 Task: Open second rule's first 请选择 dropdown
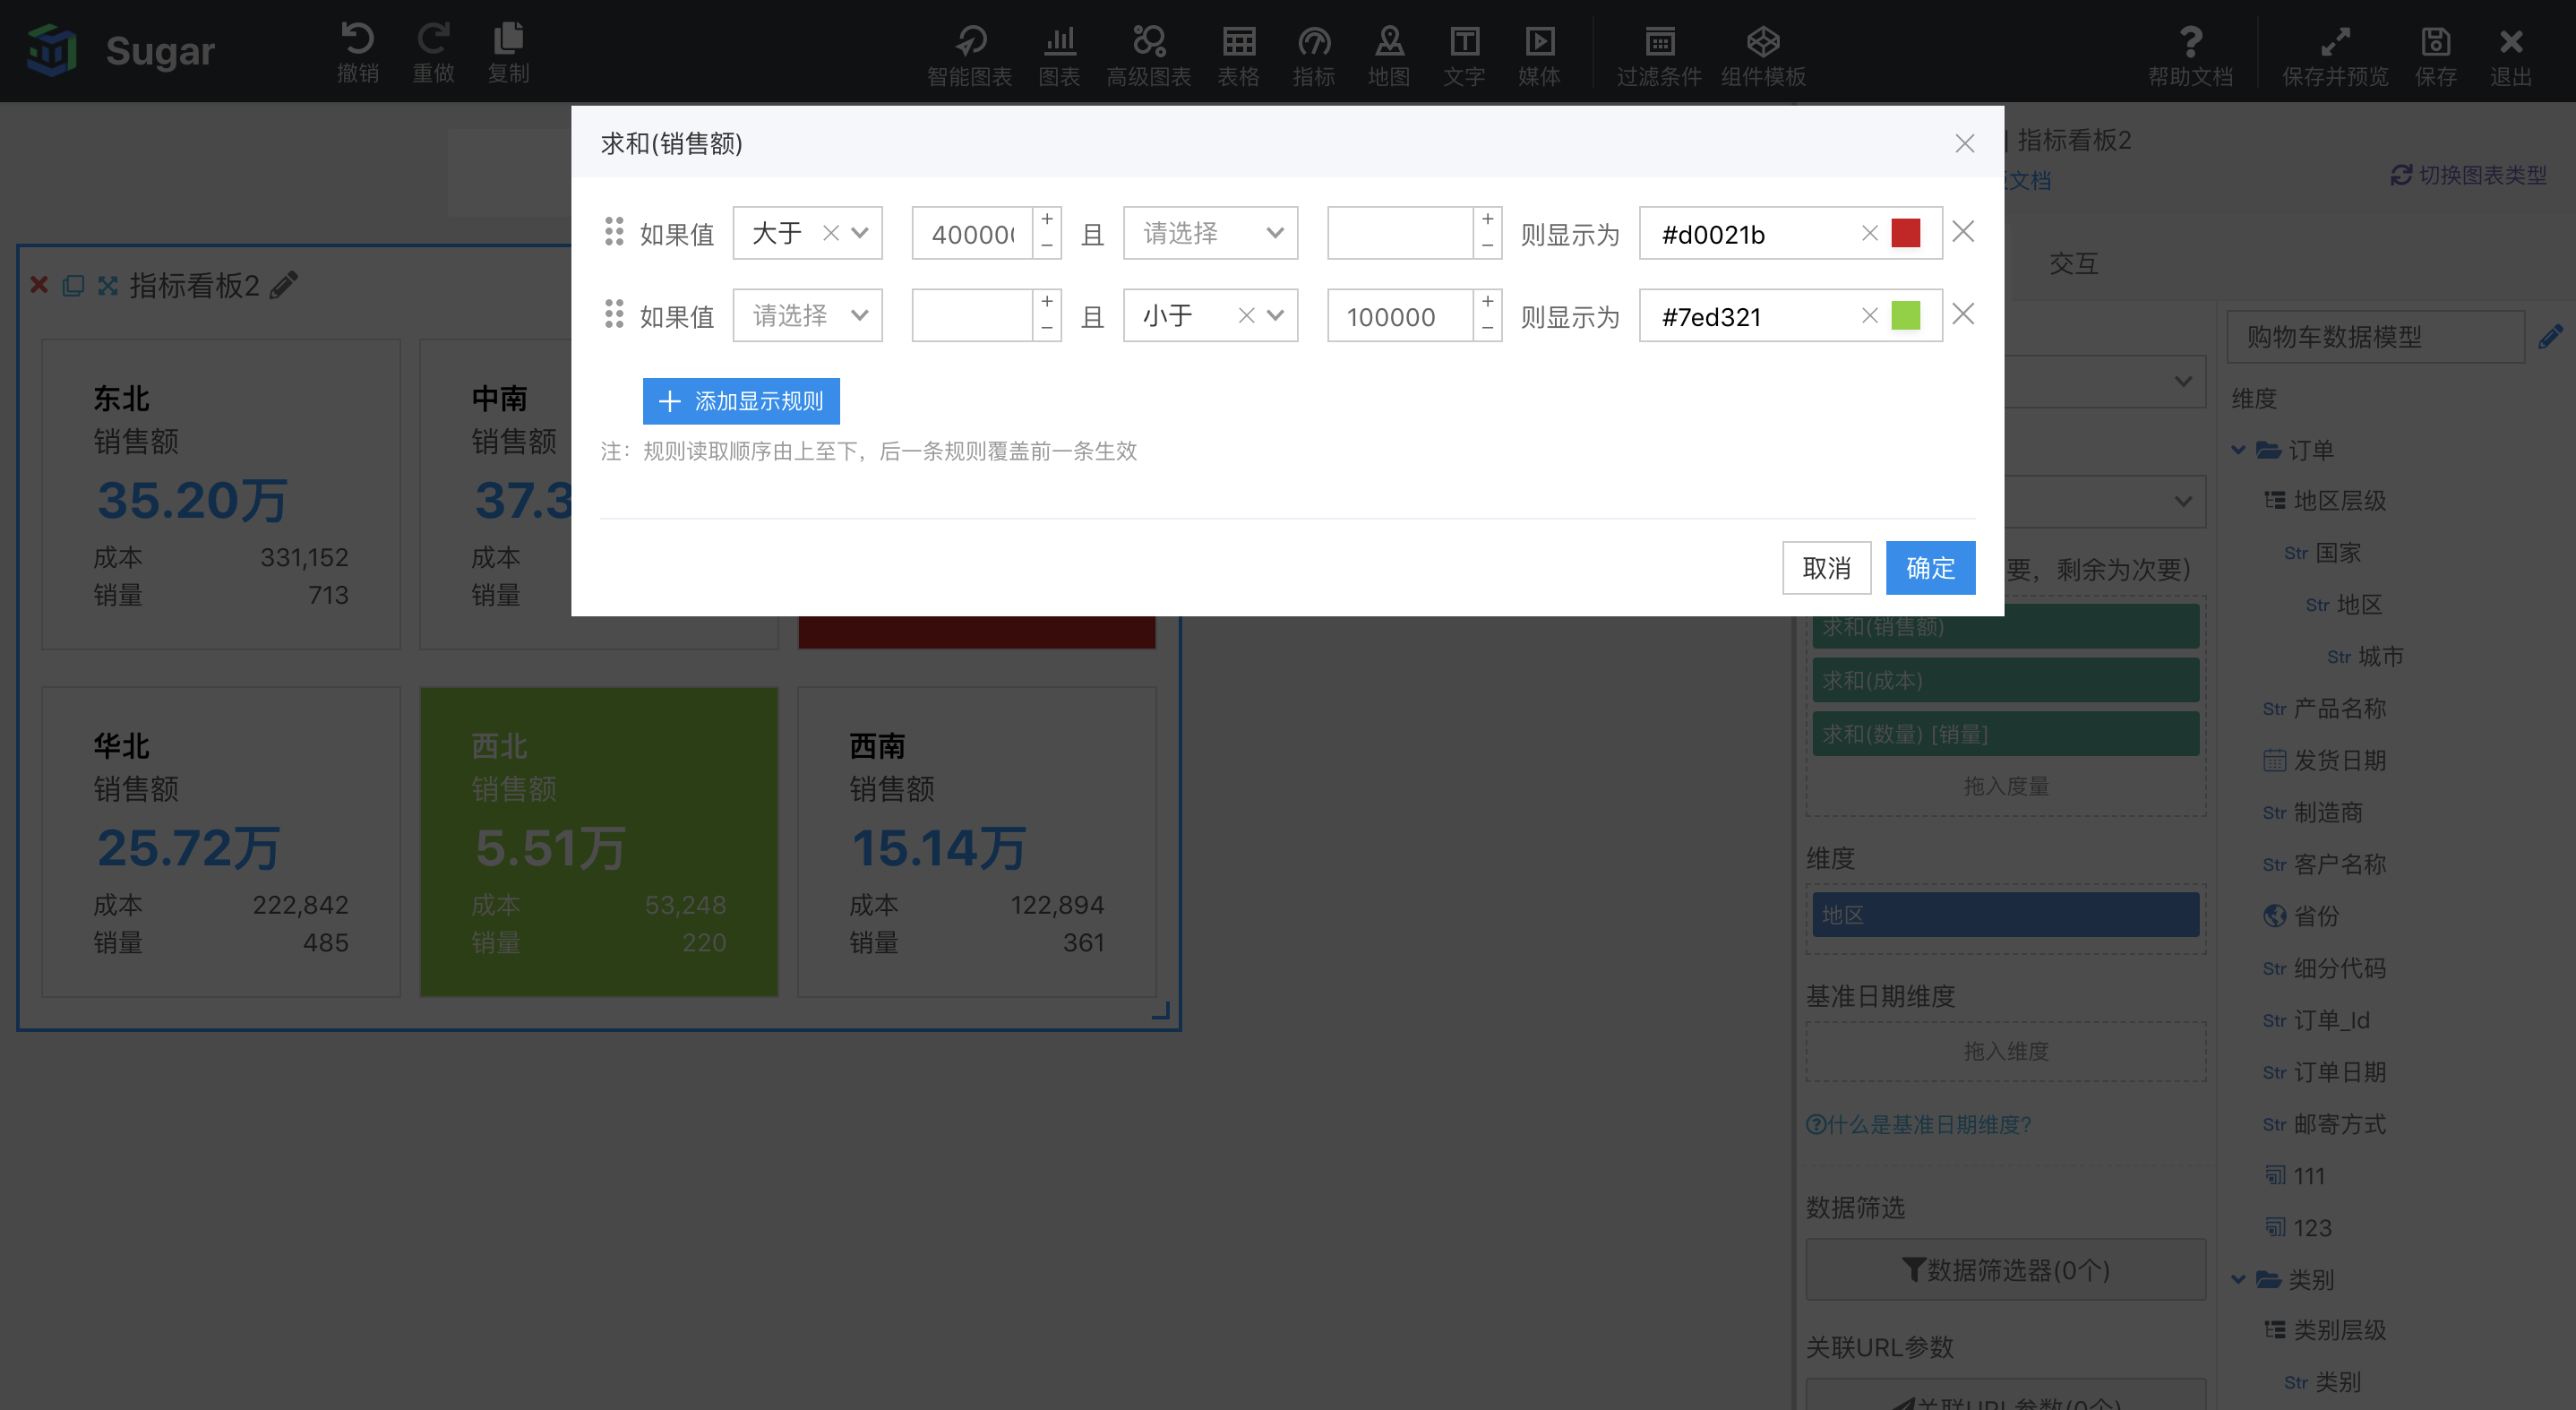point(807,316)
